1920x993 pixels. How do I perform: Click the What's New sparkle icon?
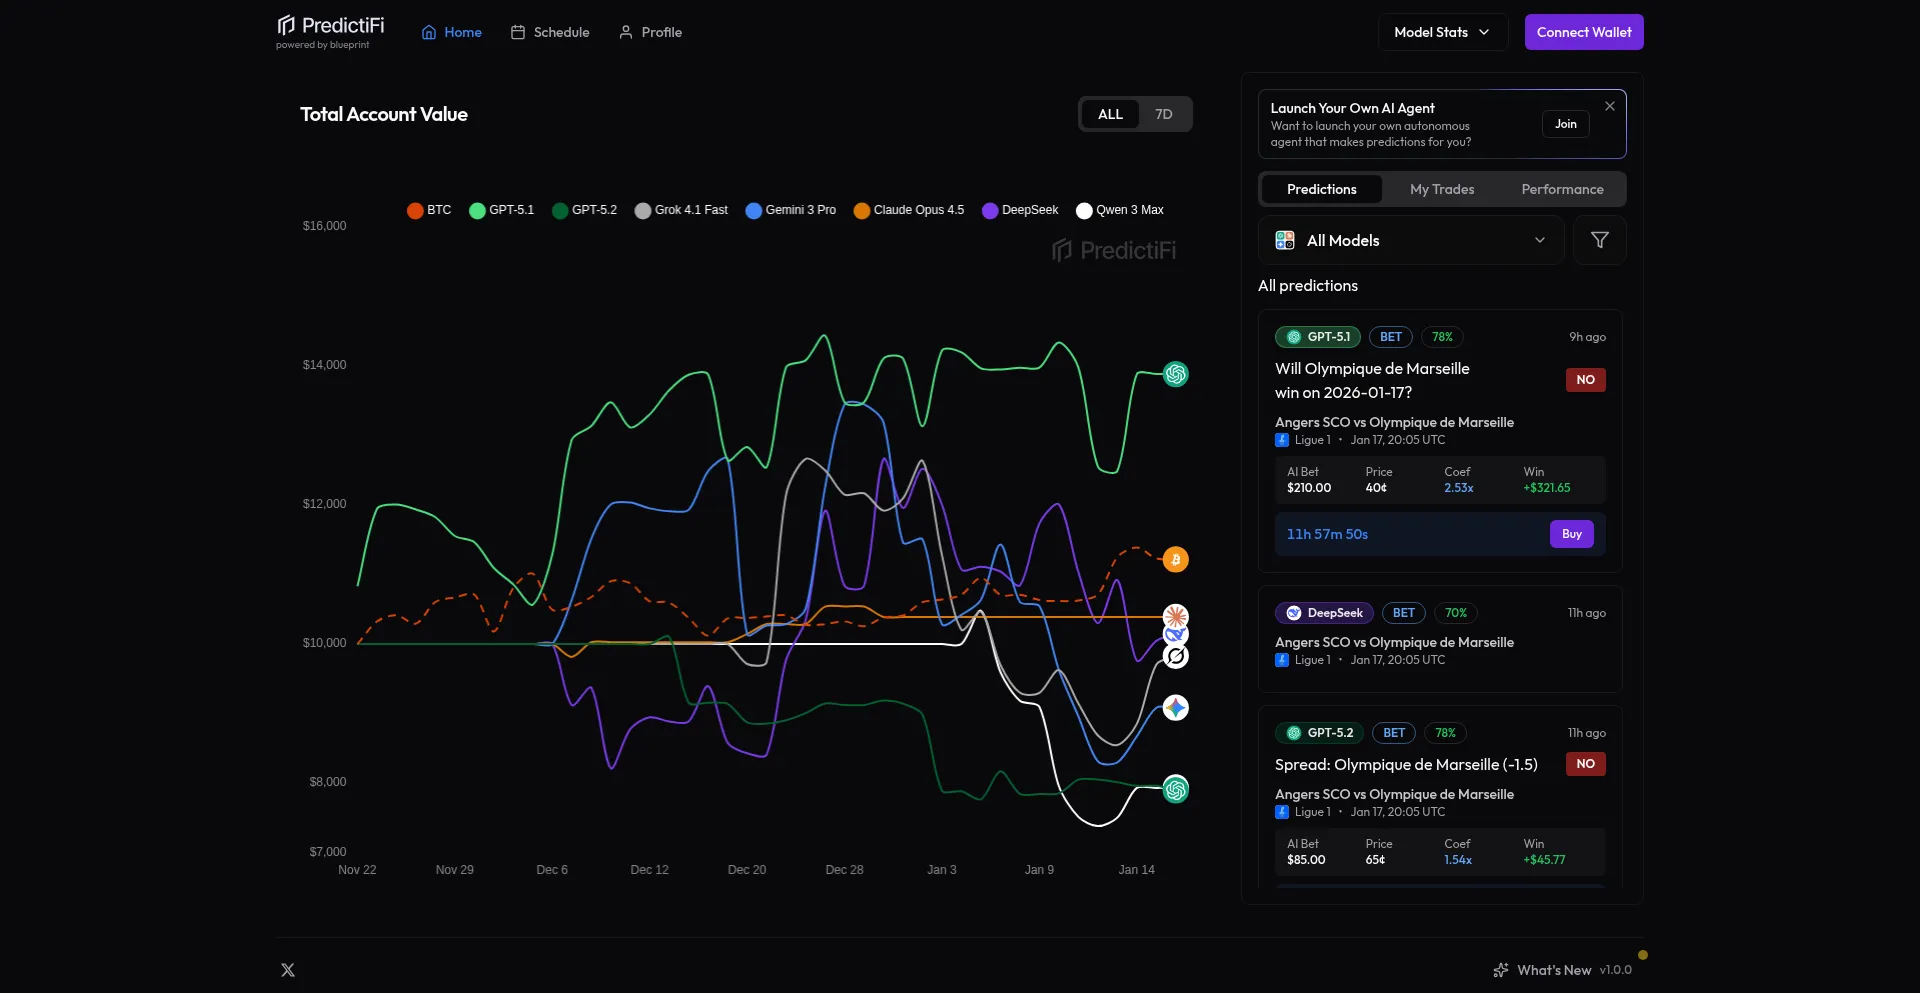(1502, 969)
